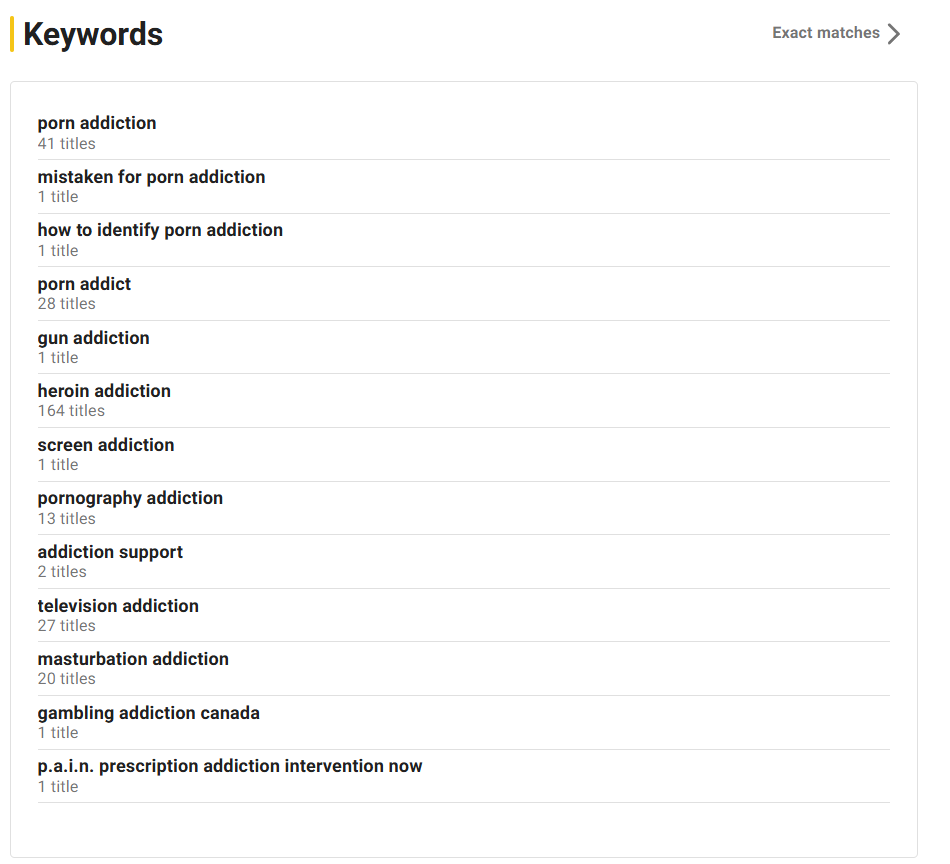
Task: Open the 'gambling addiction canada' keyword
Action: tap(148, 713)
